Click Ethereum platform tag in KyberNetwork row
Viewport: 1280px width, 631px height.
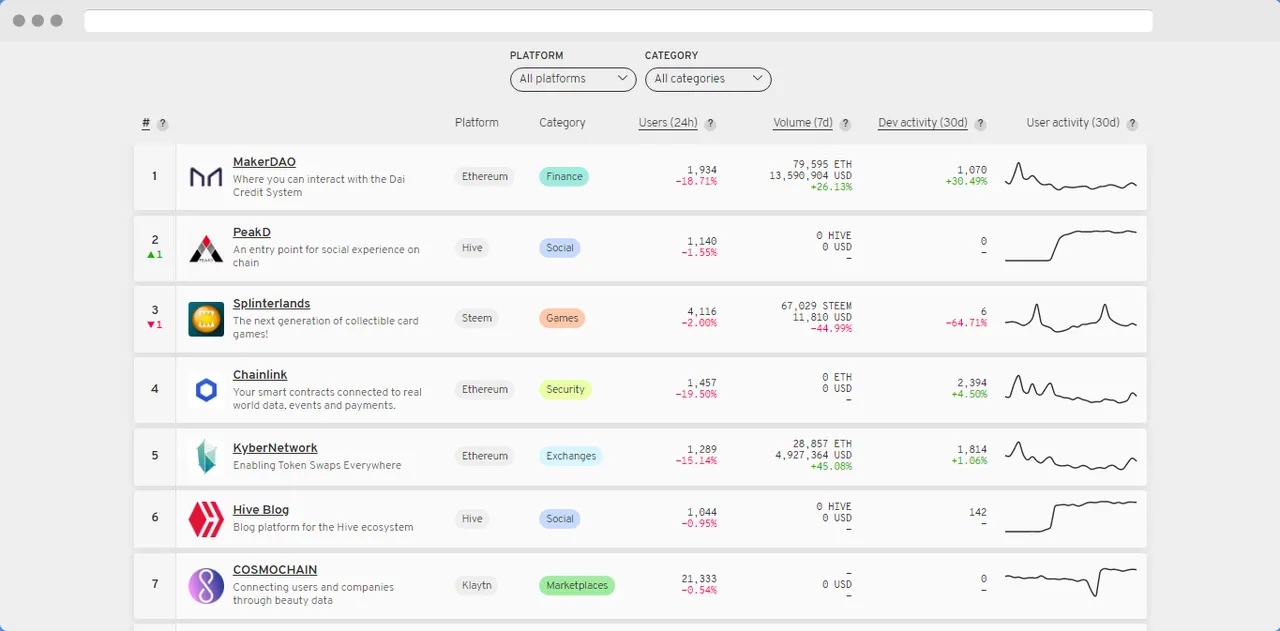485,456
